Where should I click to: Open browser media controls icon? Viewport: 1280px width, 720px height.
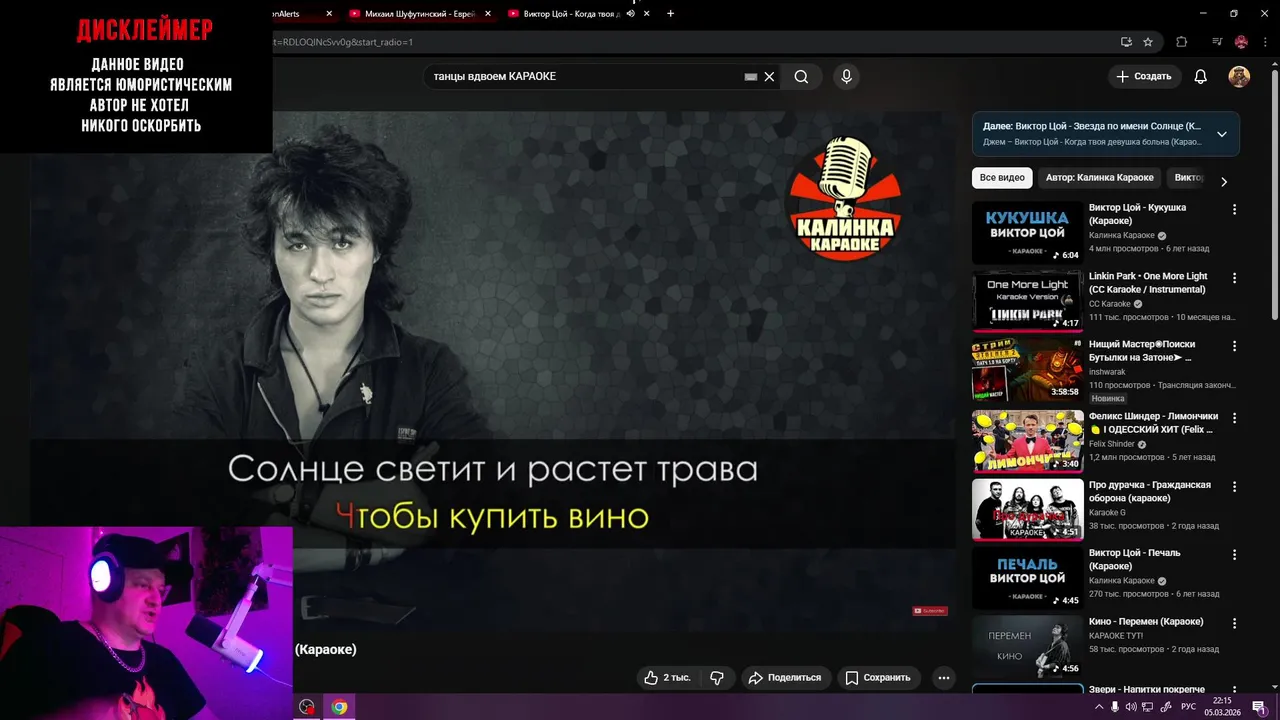[x=1217, y=42]
